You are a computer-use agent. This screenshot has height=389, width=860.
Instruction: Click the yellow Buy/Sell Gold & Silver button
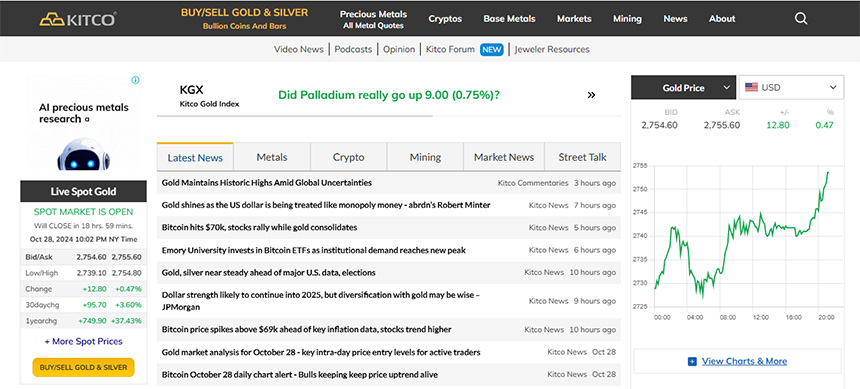83,367
